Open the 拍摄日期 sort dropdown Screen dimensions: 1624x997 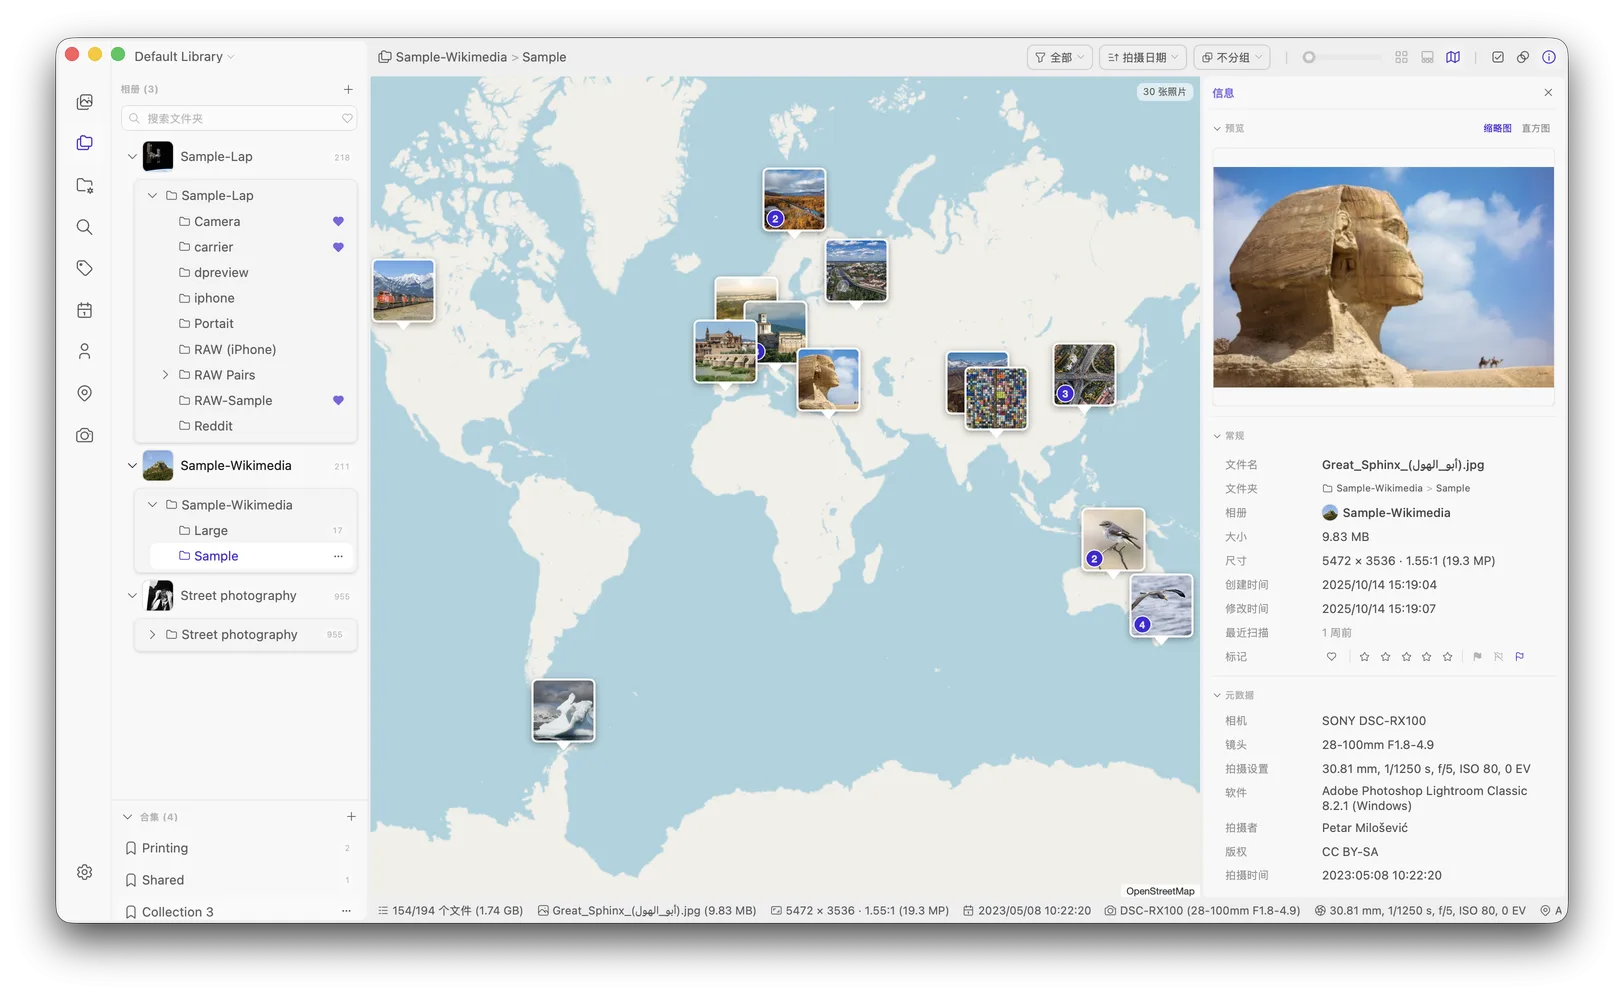pyautogui.click(x=1143, y=57)
